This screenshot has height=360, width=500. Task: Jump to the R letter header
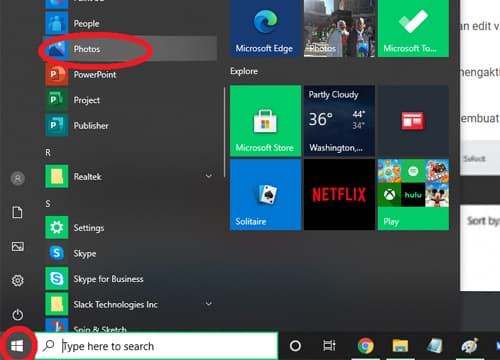(x=48, y=153)
